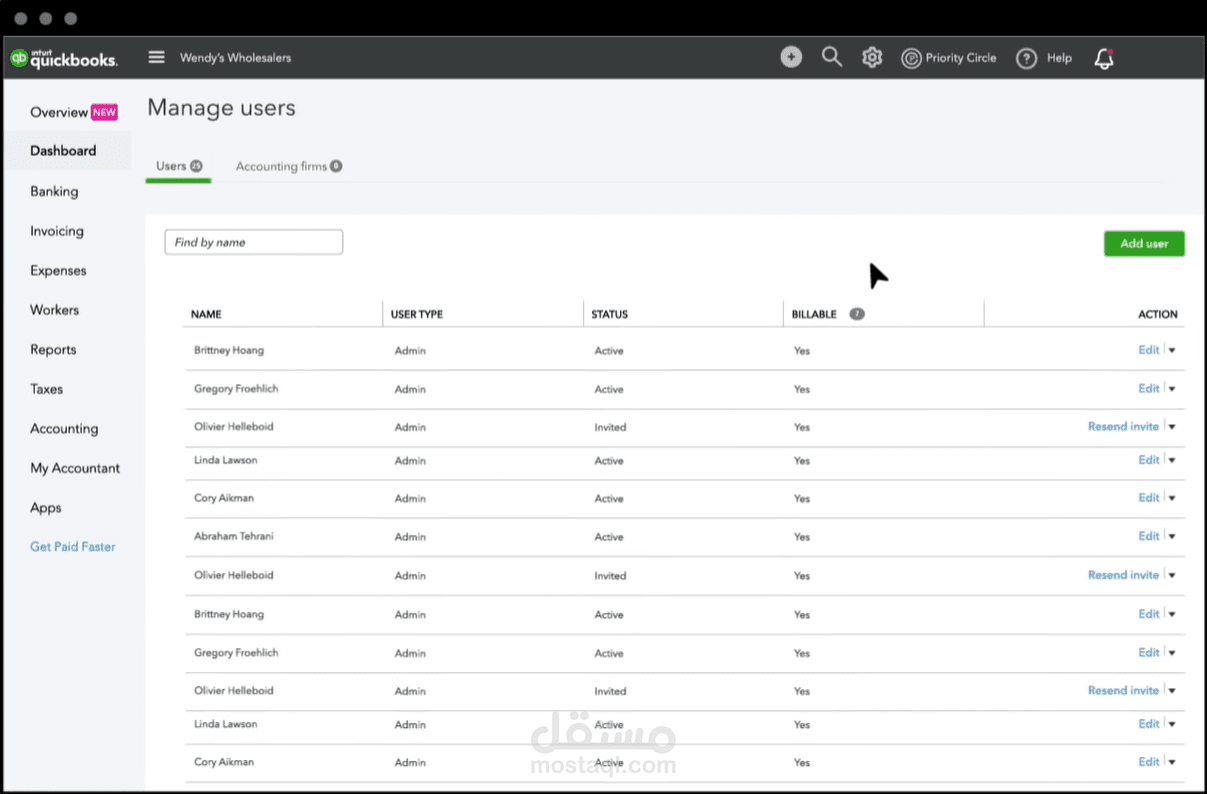Toggle the hamburger navigation menu
The image size is (1207, 794).
156,57
